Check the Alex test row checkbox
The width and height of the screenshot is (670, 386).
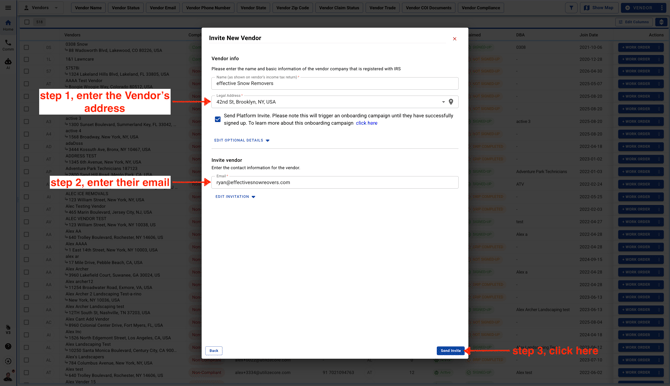pos(26,372)
